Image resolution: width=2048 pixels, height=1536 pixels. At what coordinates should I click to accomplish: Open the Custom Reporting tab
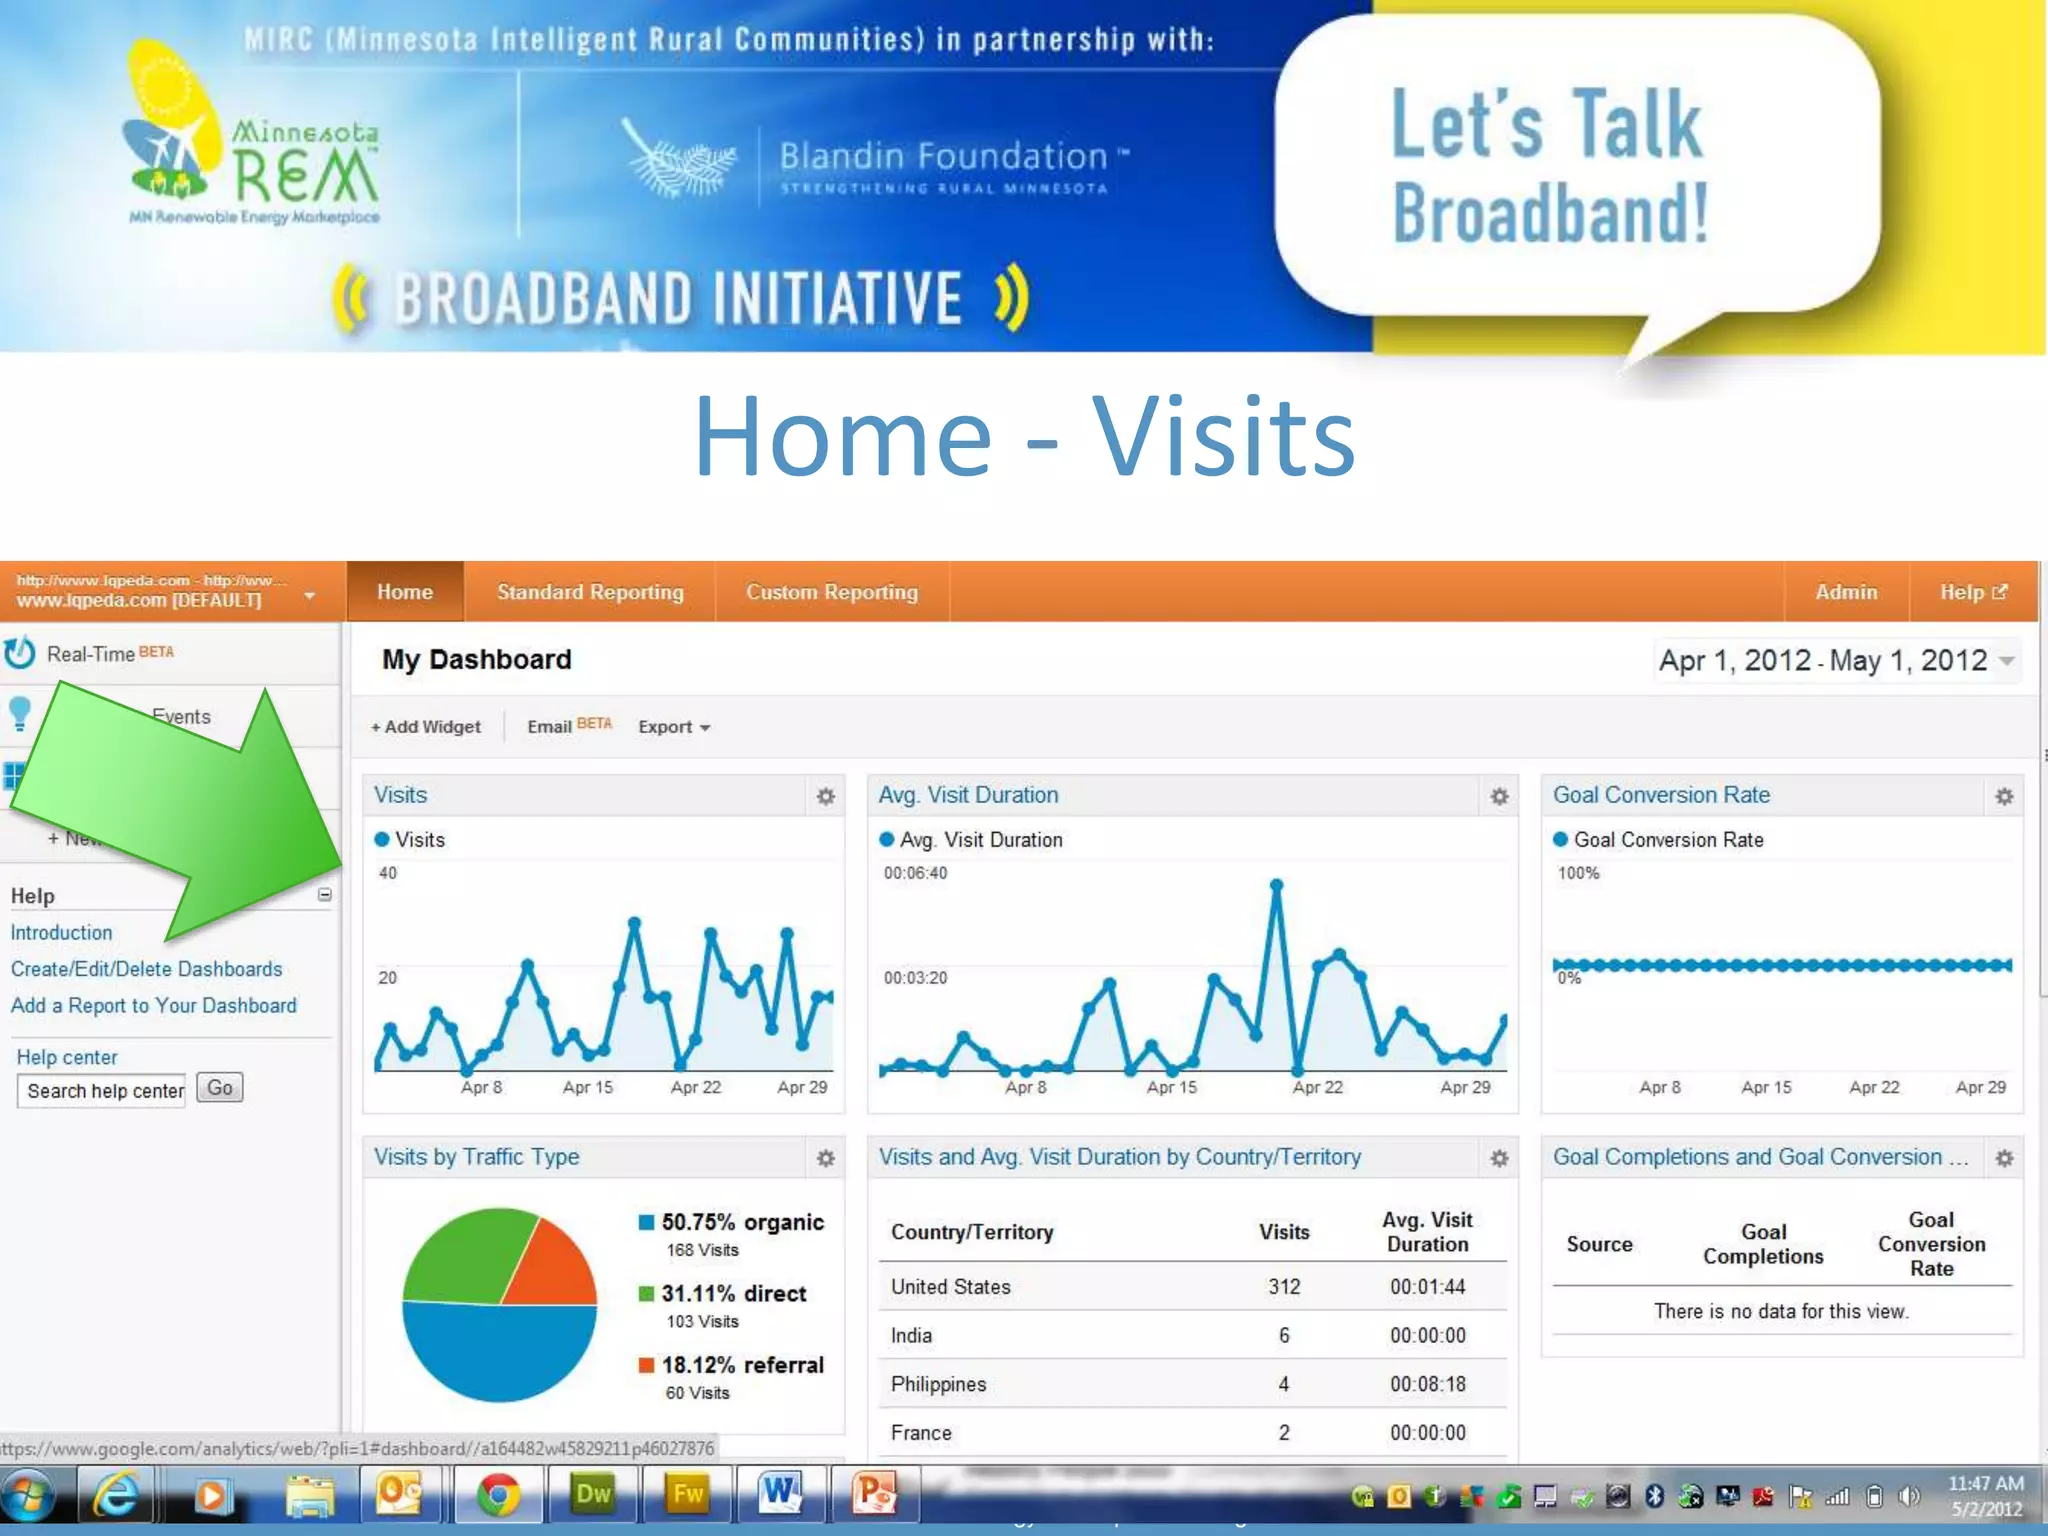(832, 592)
